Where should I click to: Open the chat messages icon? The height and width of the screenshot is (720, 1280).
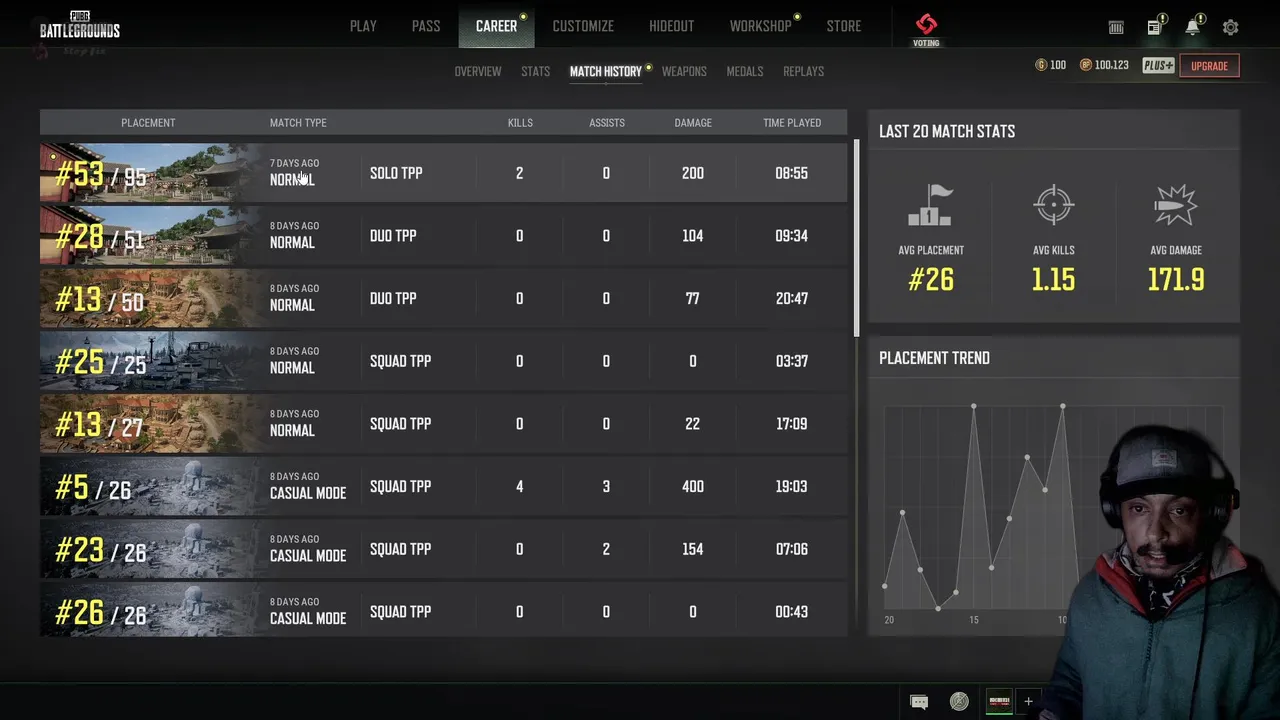pyautogui.click(x=919, y=702)
